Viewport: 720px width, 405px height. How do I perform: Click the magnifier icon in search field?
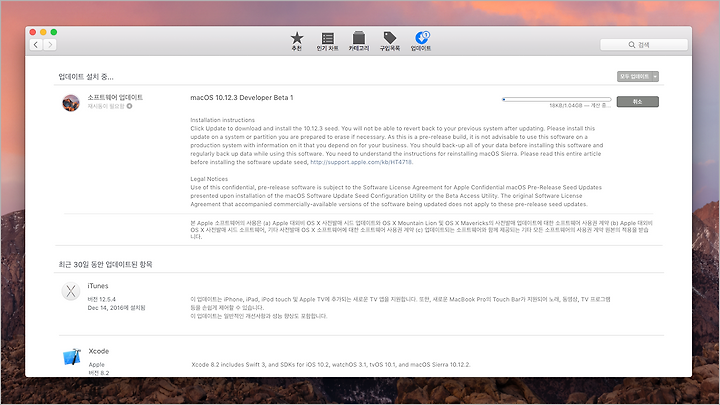632,45
